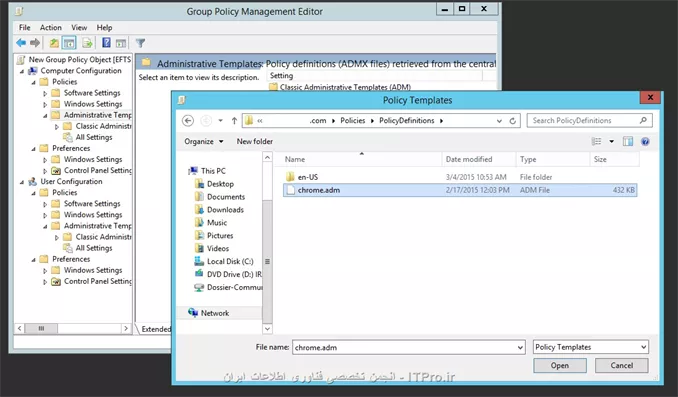Click the Refresh icon in the address bar

pos(512,121)
